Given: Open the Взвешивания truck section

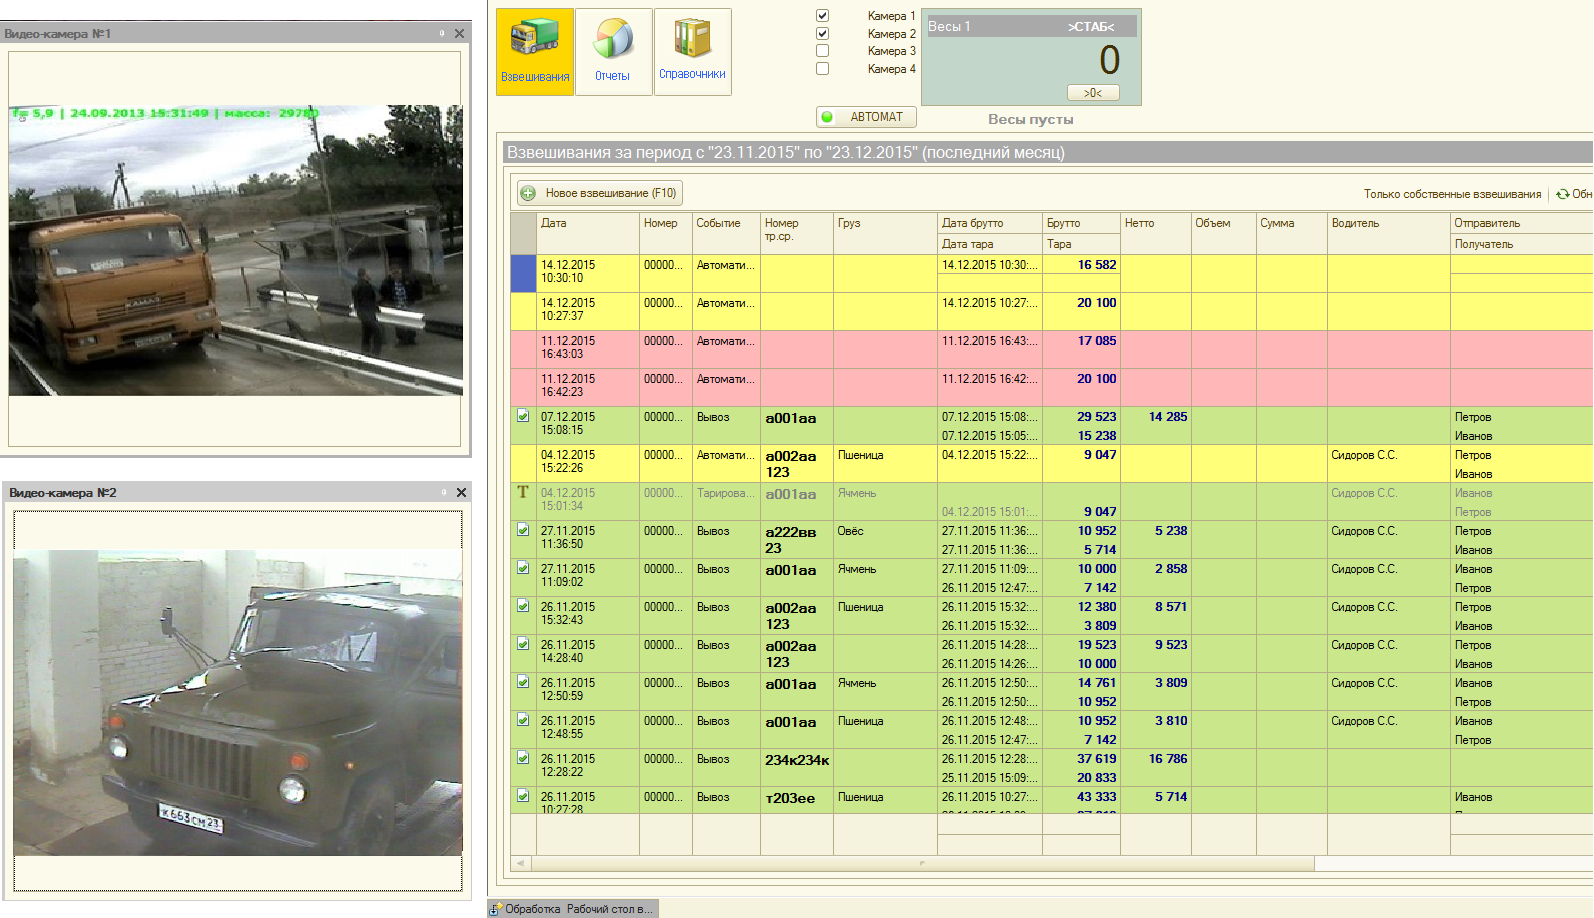Looking at the screenshot, I should pos(535,52).
